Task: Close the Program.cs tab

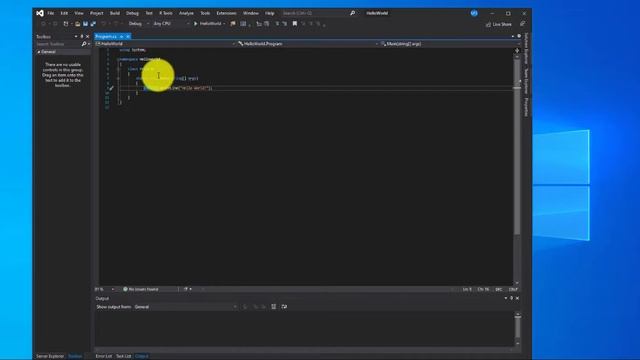Action: click(x=128, y=36)
